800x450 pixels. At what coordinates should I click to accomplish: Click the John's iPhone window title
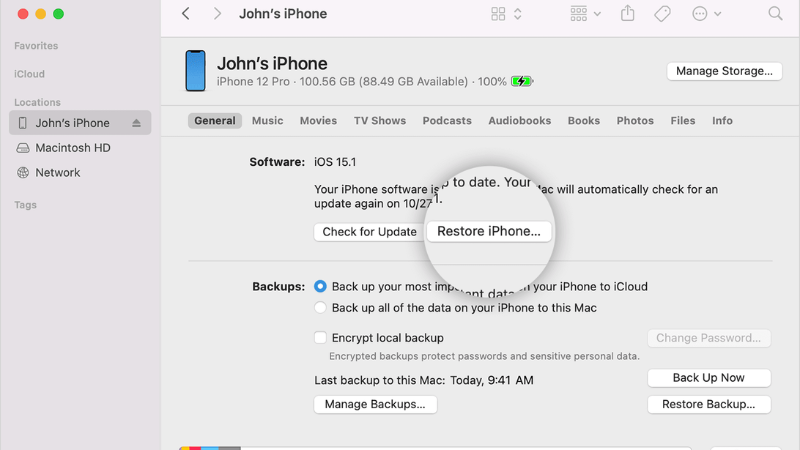click(283, 14)
